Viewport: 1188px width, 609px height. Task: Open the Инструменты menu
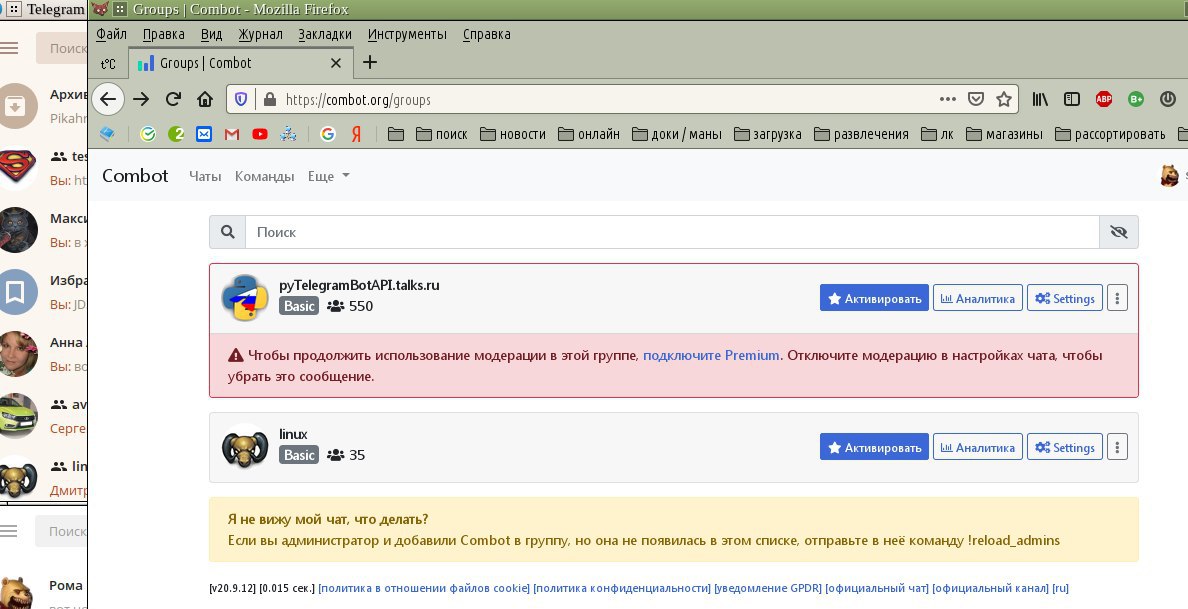[408, 34]
